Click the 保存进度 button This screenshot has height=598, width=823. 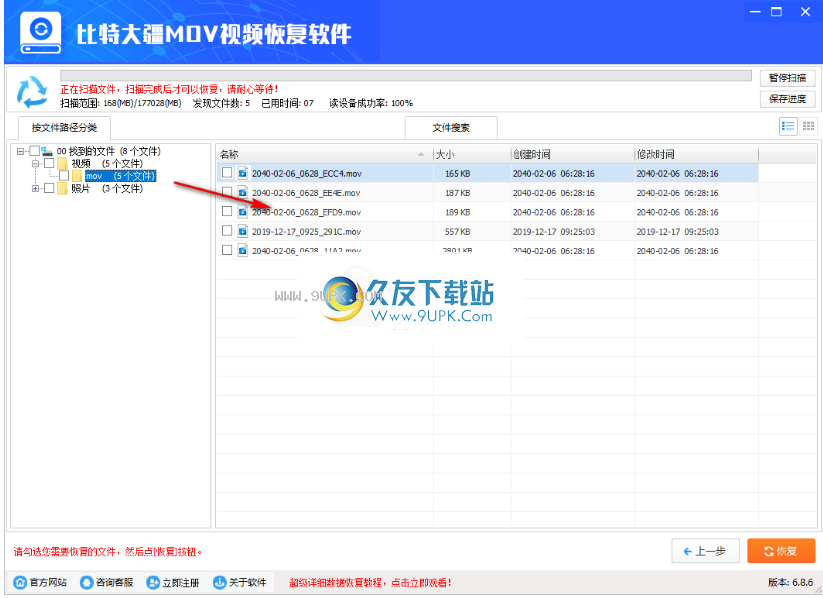tap(787, 99)
